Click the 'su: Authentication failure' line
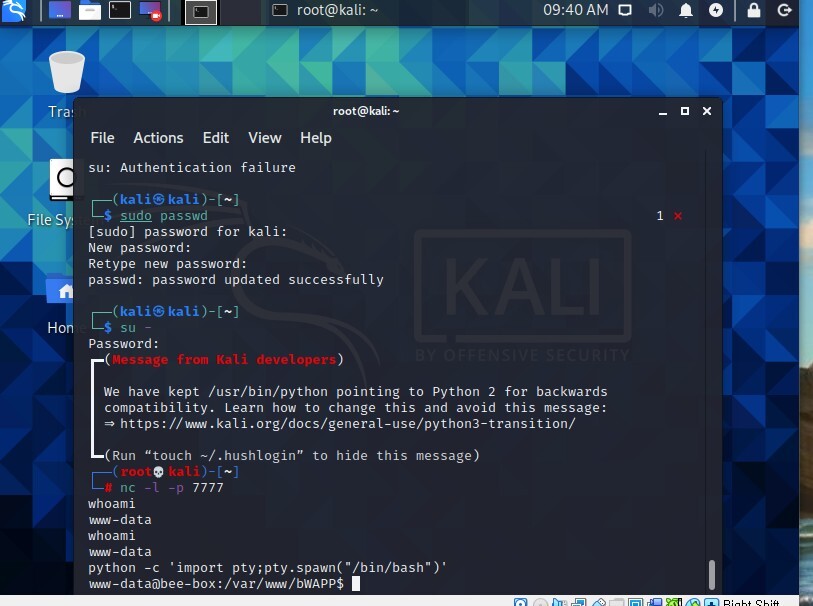This screenshot has height=606, width=813. [192, 167]
